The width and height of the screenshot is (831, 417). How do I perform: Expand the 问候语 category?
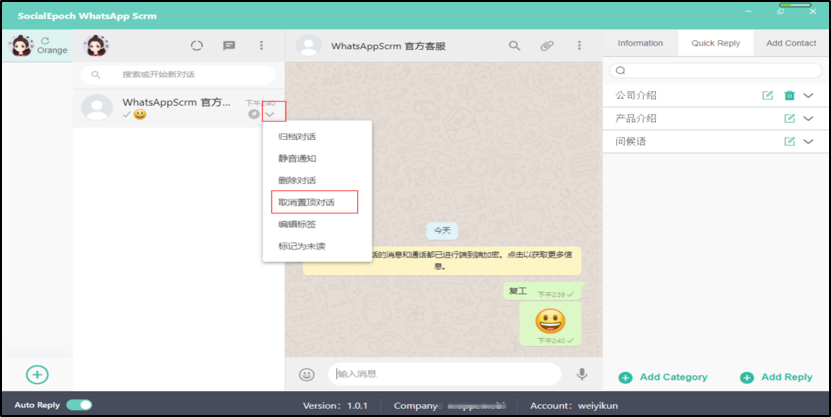coord(808,142)
